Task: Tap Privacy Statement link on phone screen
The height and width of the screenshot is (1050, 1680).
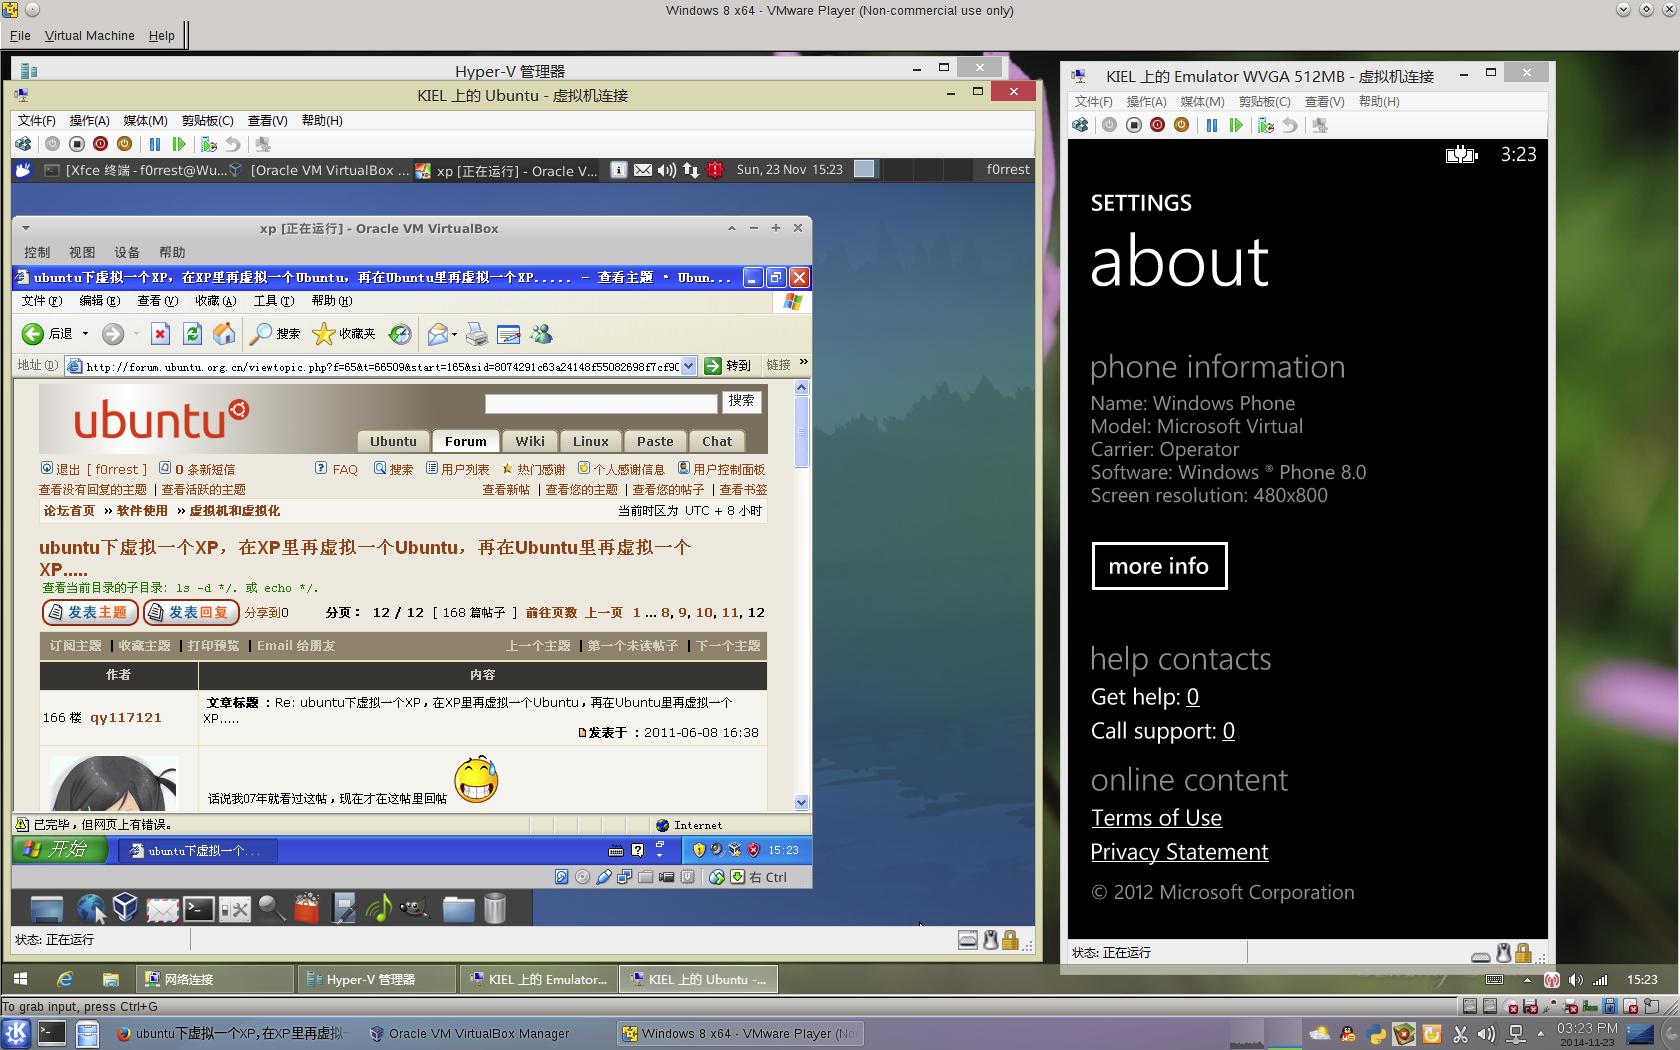Action: (x=1179, y=852)
